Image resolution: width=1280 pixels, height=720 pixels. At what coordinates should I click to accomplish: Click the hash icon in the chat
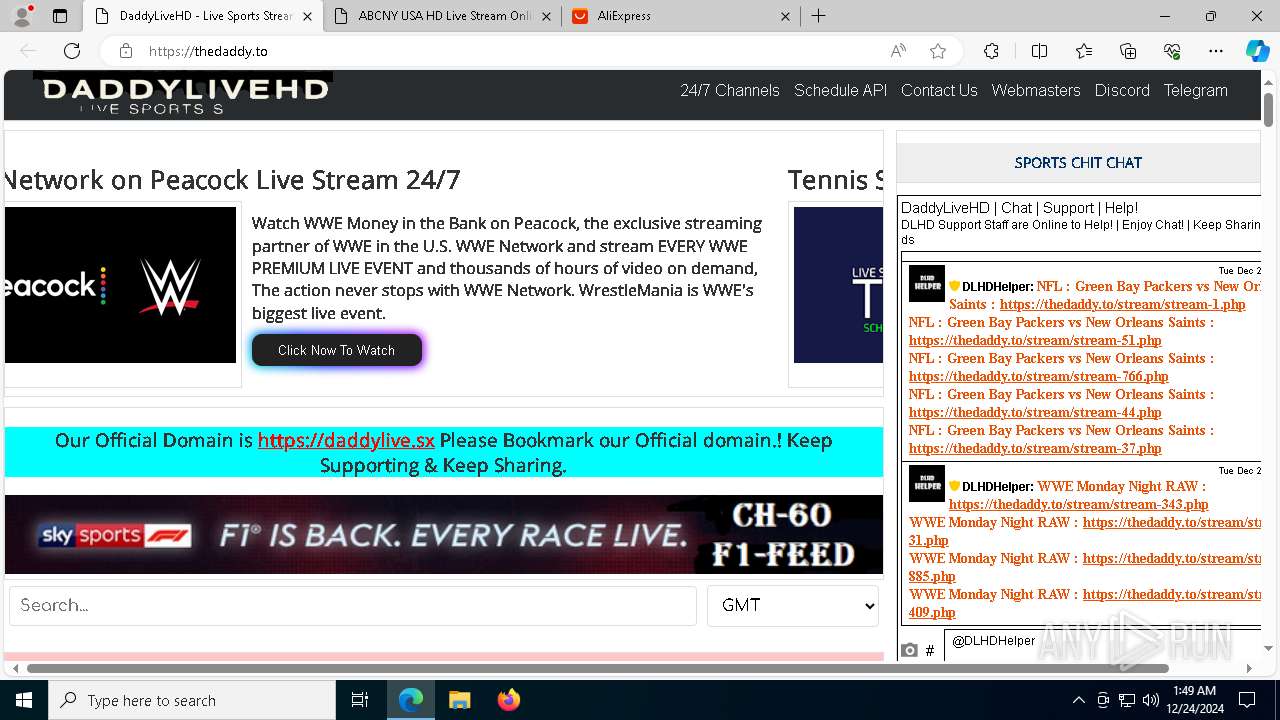tap(929, 651)
